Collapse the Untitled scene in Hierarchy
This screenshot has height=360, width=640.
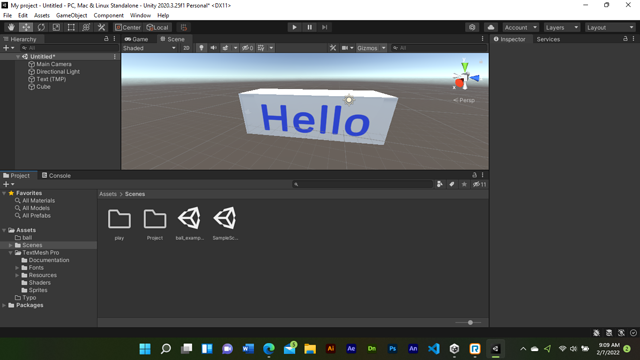18,57
